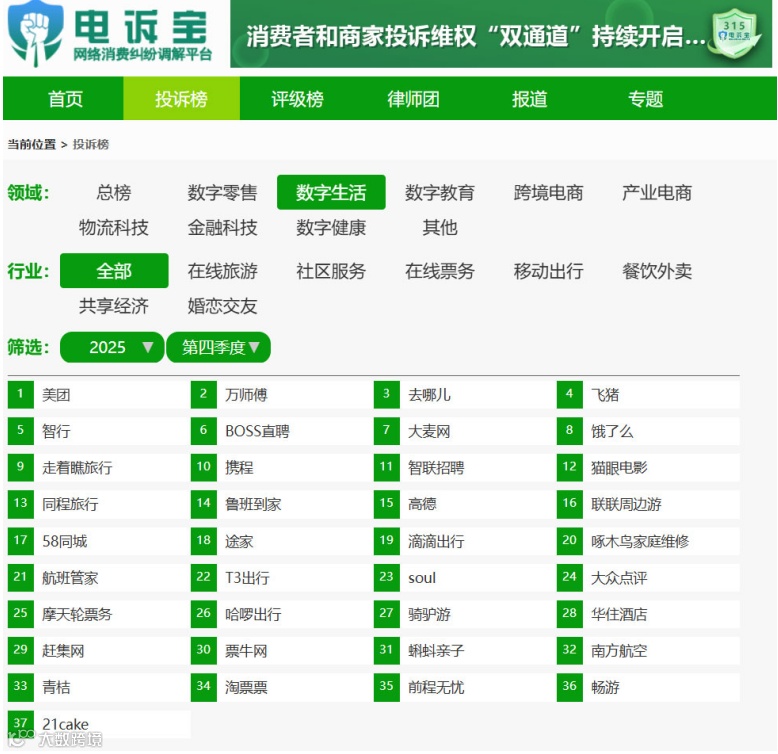Screen dimensions: 778x754
Task: Switch to the 律师团 tab
Action: pos(413,99)
